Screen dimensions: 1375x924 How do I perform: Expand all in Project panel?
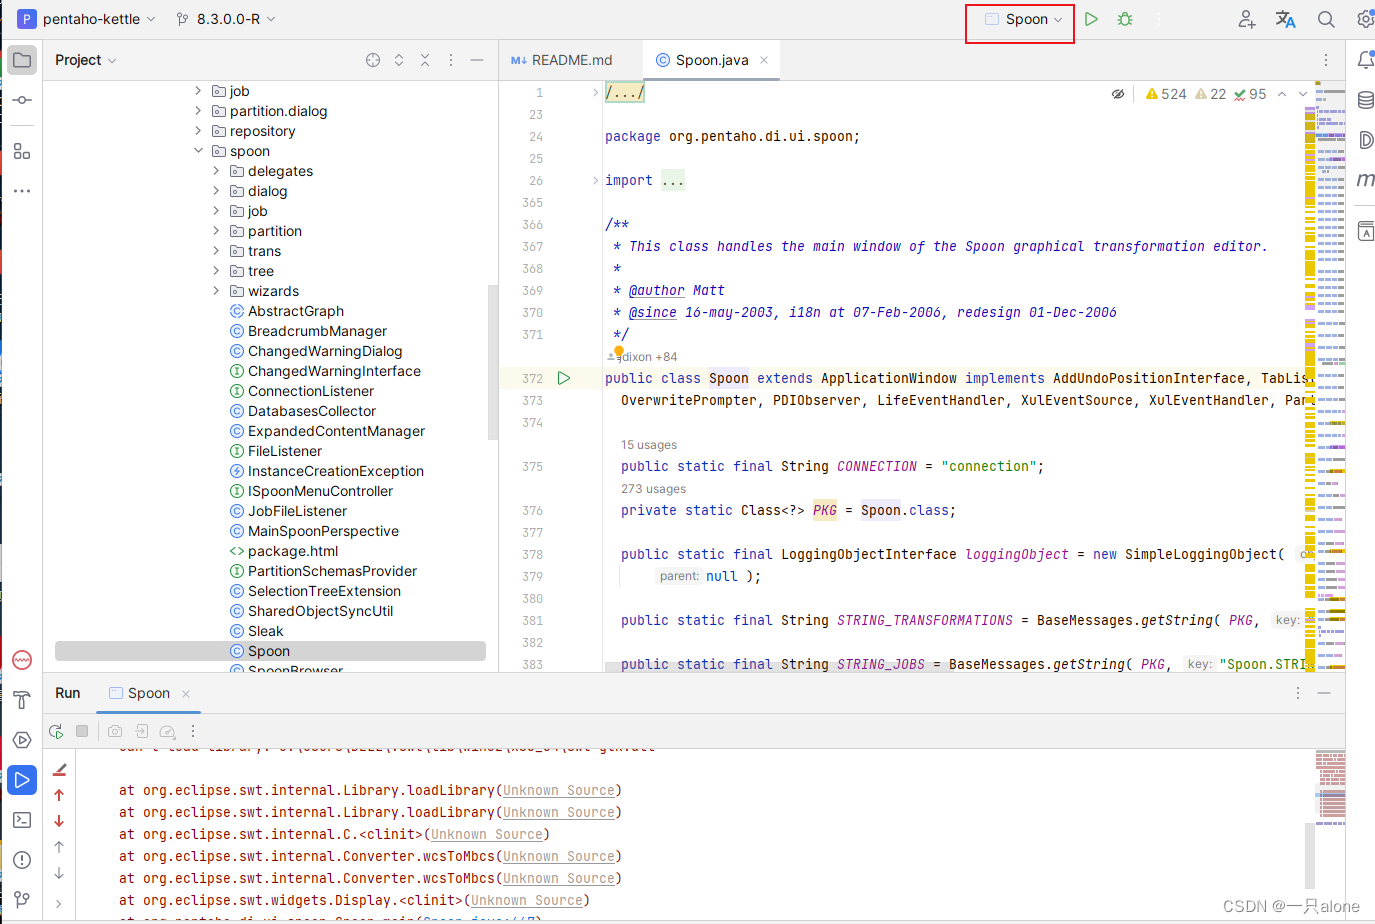399,60
